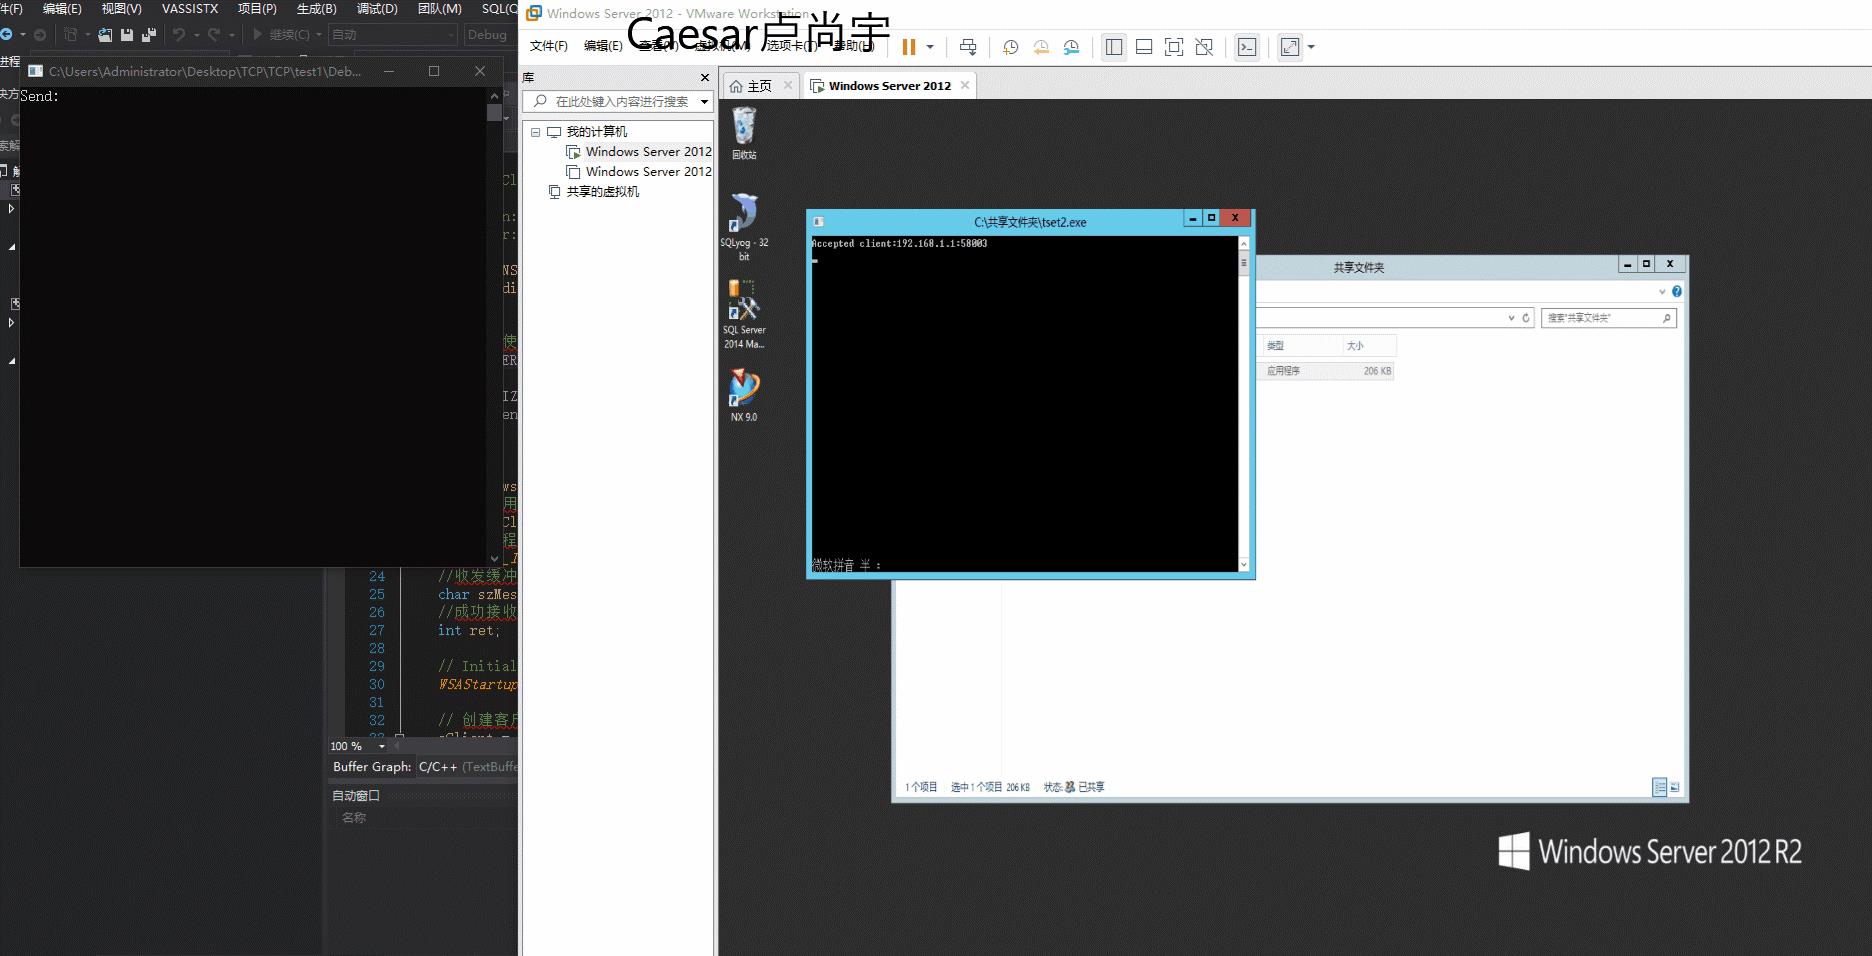Click the 共享文件夹 explorer help icon
Image resolution: width=1872 pixels, height=956 pixels.
[x=1677, y=292]
